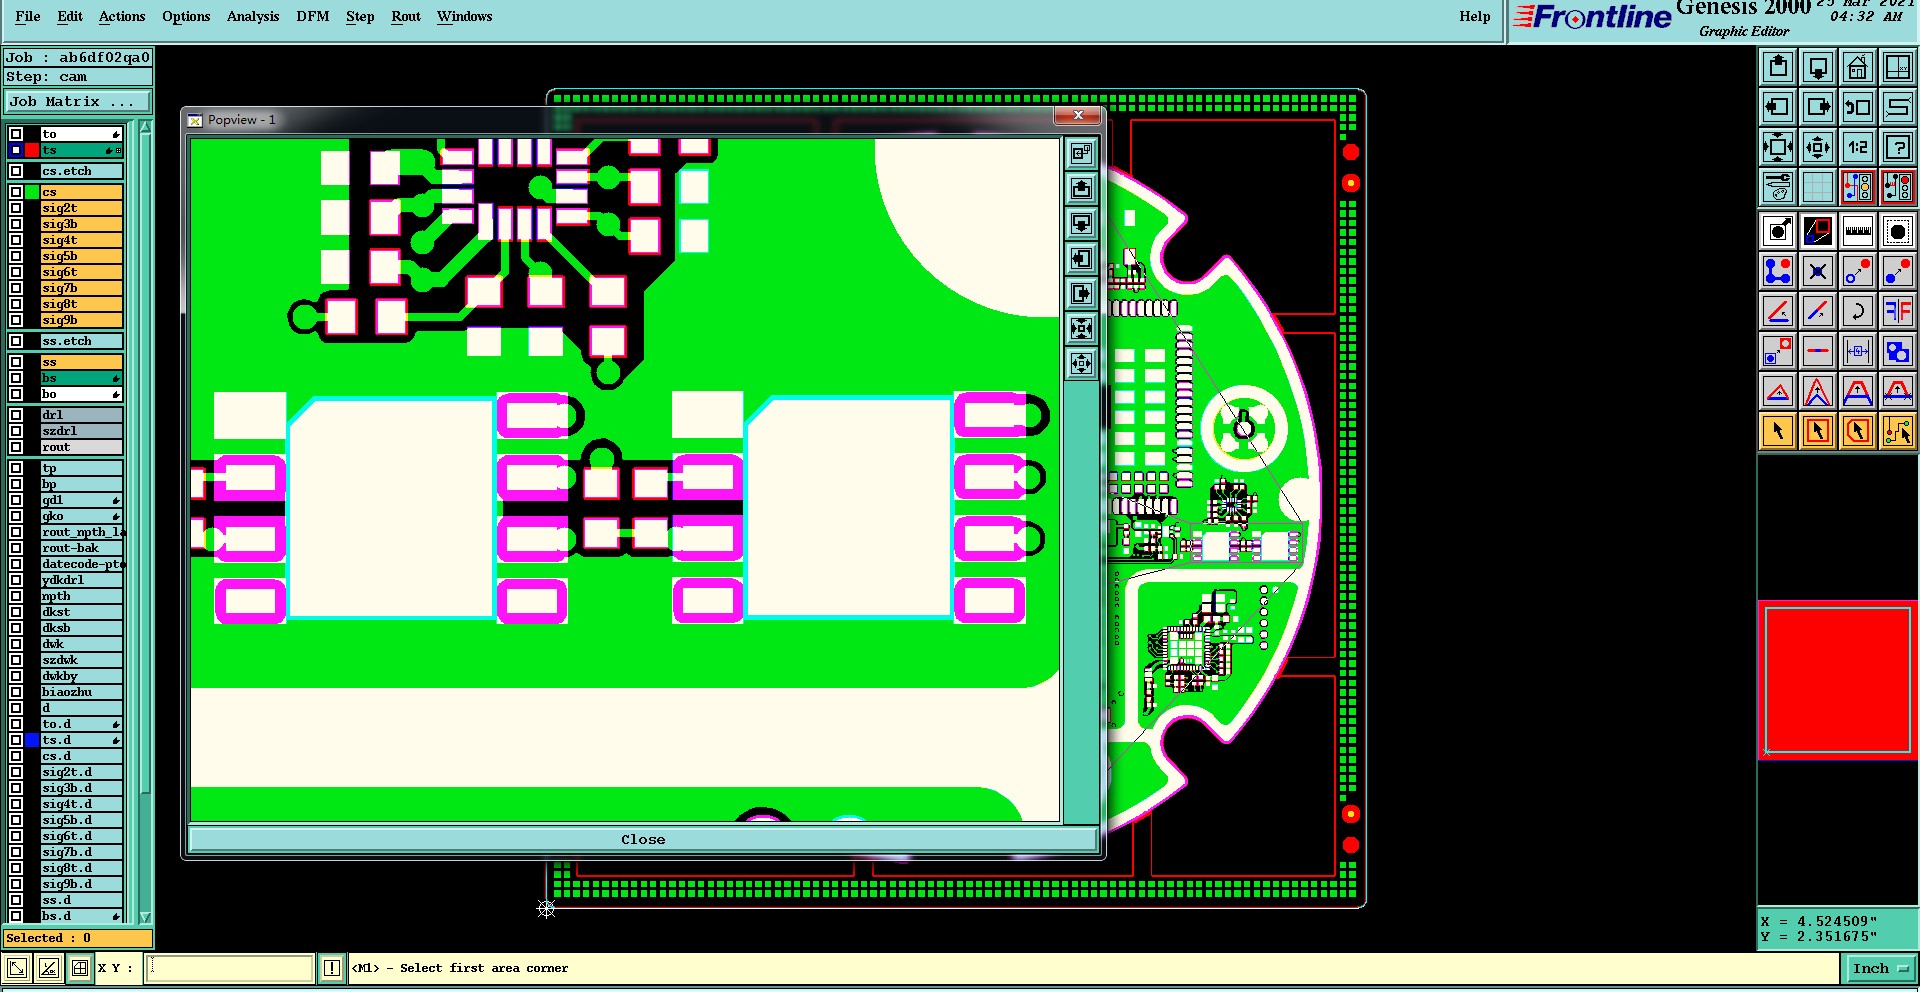Click the question mark help icon
This screenshot has height=992, width=1920.
click(1898, 147)
